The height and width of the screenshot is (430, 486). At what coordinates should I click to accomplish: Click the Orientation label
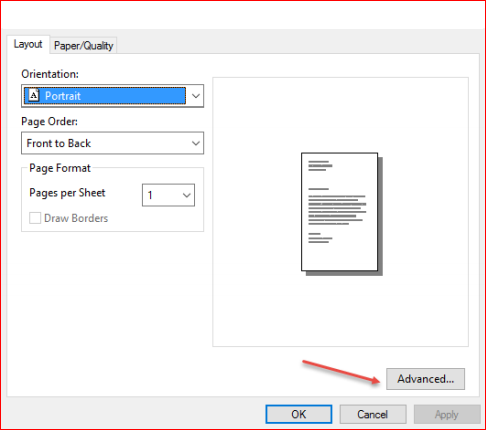coord(50,74)
